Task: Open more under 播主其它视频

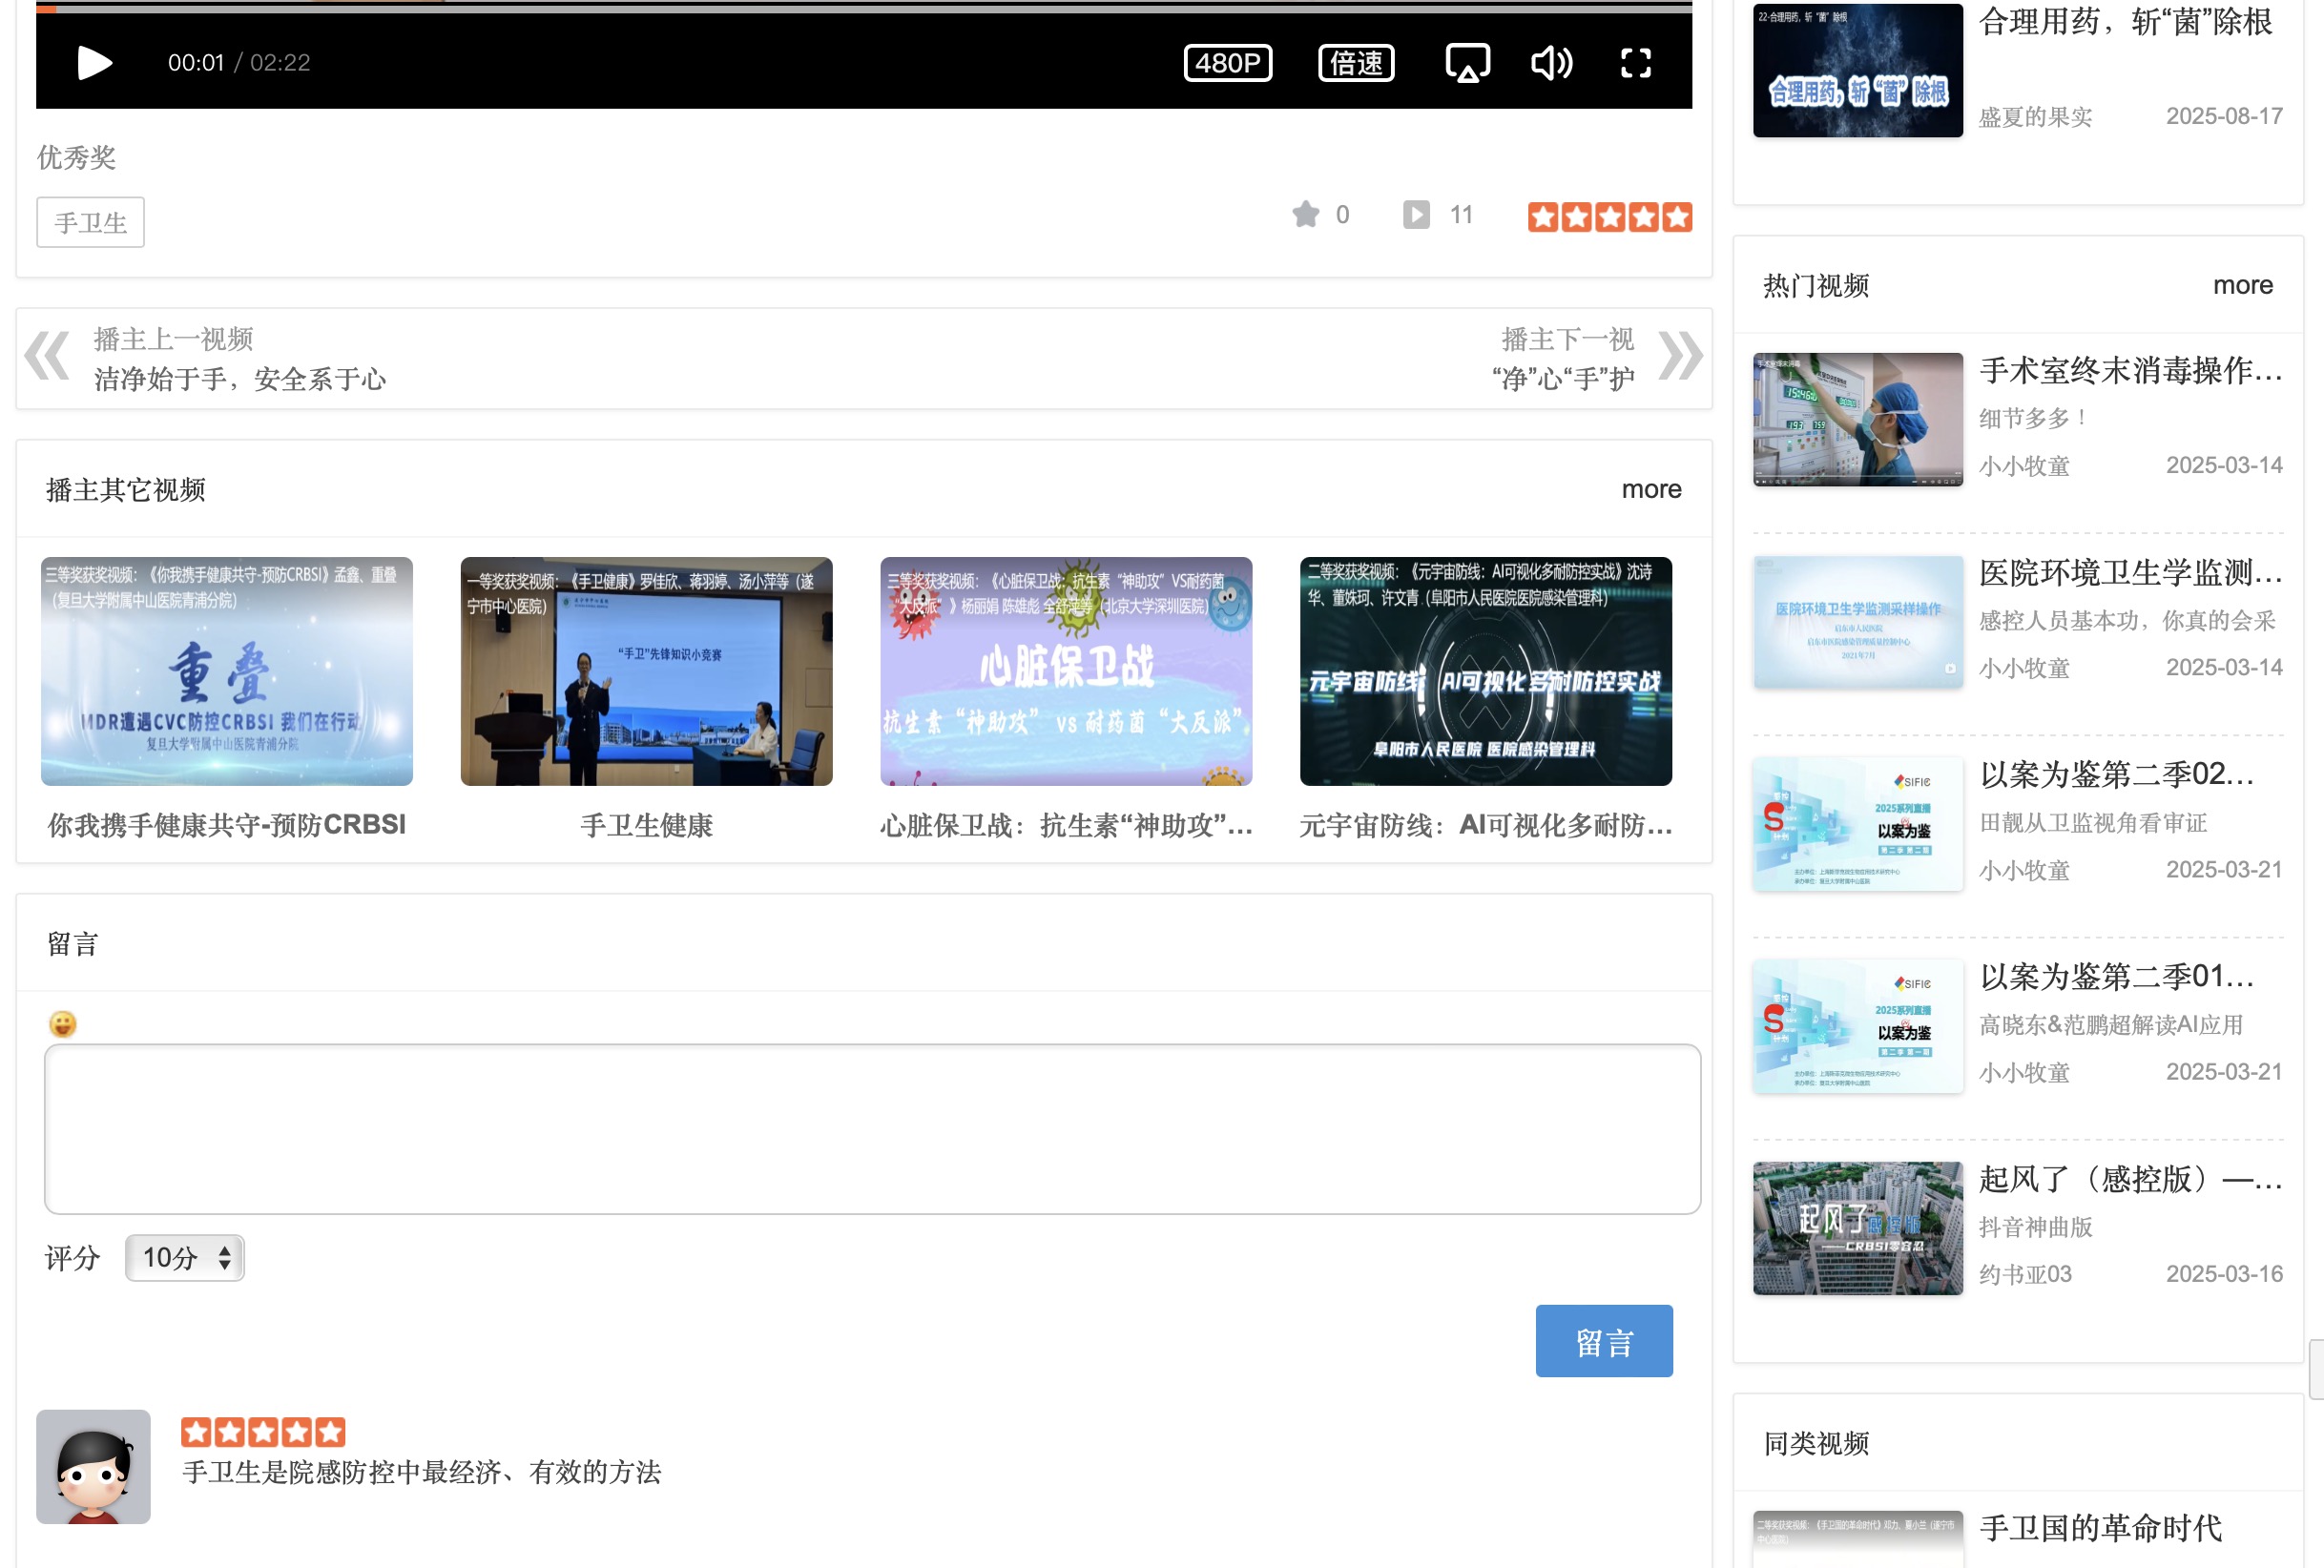Action: 1651,489
